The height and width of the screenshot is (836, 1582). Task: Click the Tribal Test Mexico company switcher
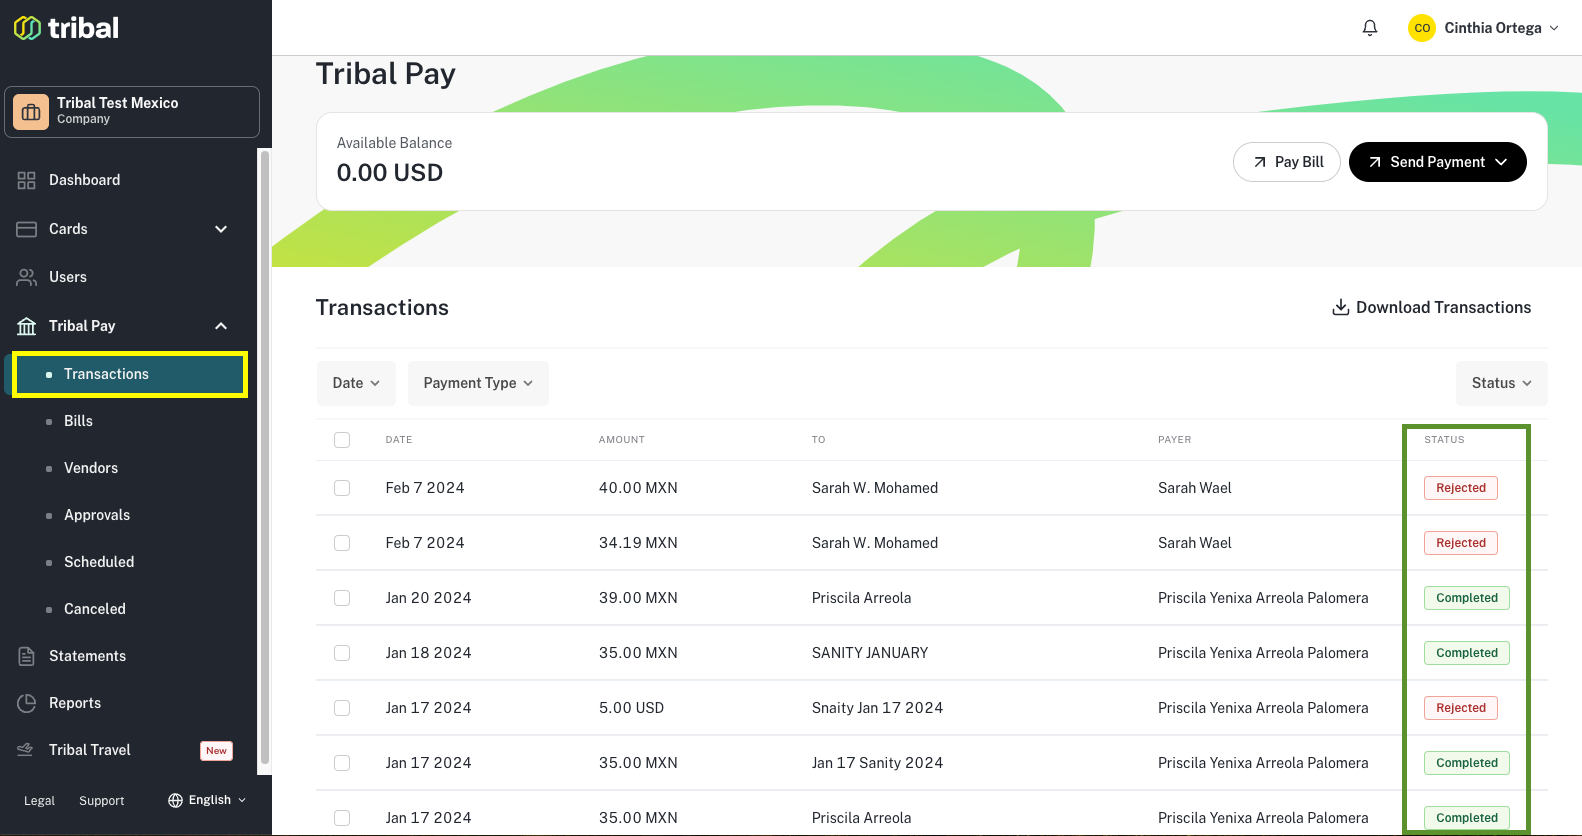[132, 112]
